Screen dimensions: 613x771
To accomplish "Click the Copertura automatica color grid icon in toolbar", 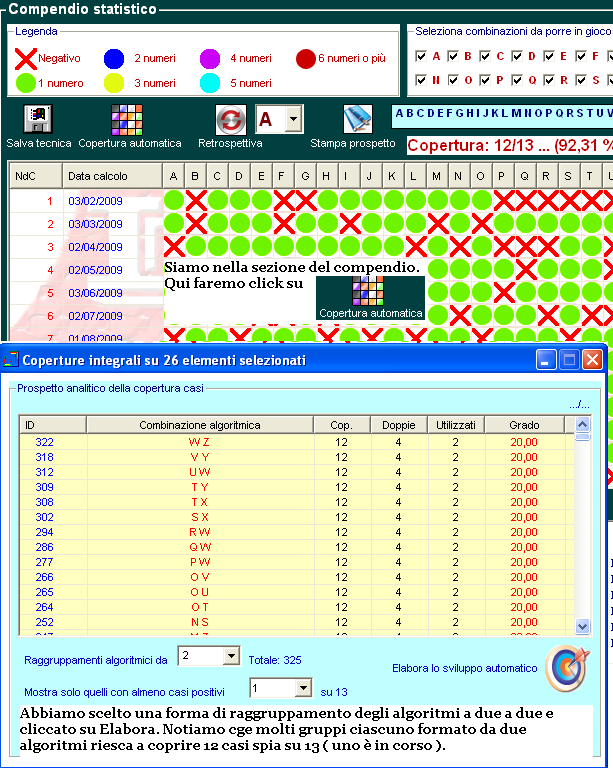I will coord(127,119).
